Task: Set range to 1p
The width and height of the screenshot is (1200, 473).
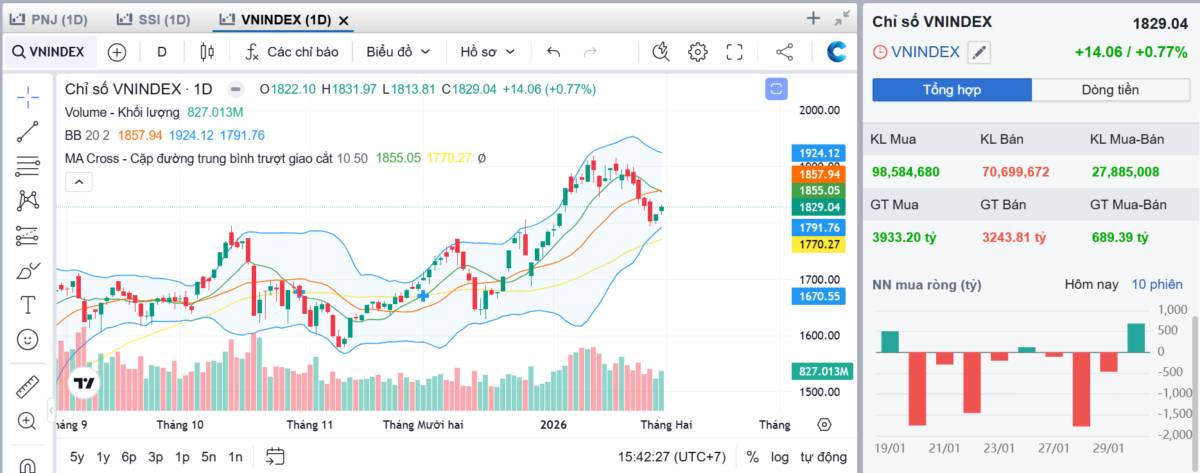Action: point(182,457)
